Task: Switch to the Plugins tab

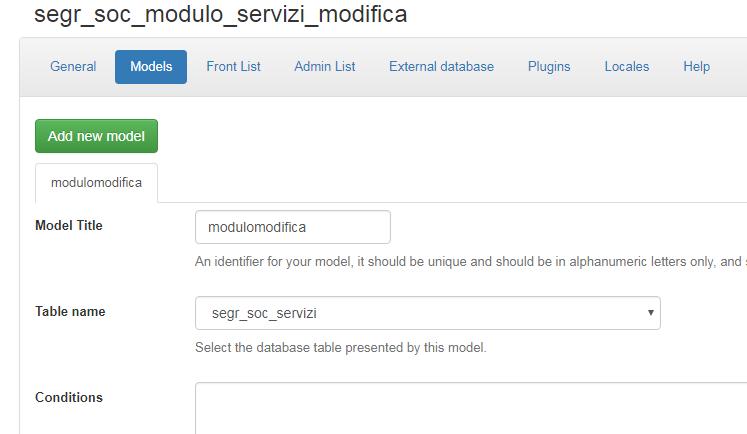Action: pyautogui.click(x=549, y=67)
